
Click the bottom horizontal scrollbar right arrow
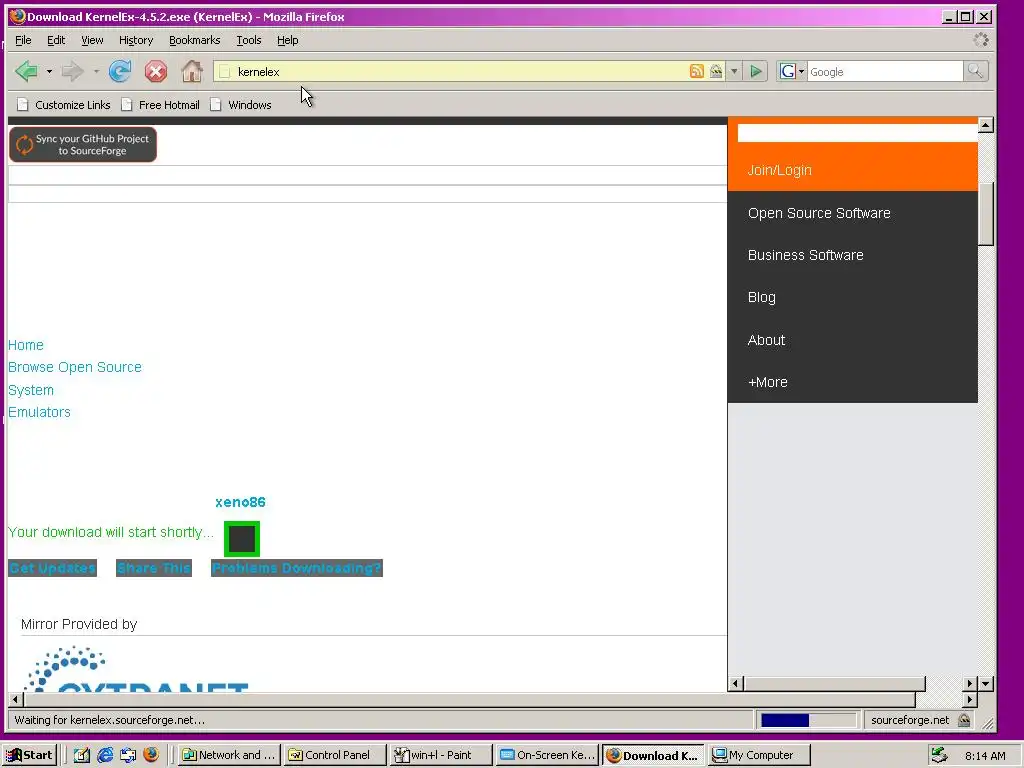click(x=970, y=699)
